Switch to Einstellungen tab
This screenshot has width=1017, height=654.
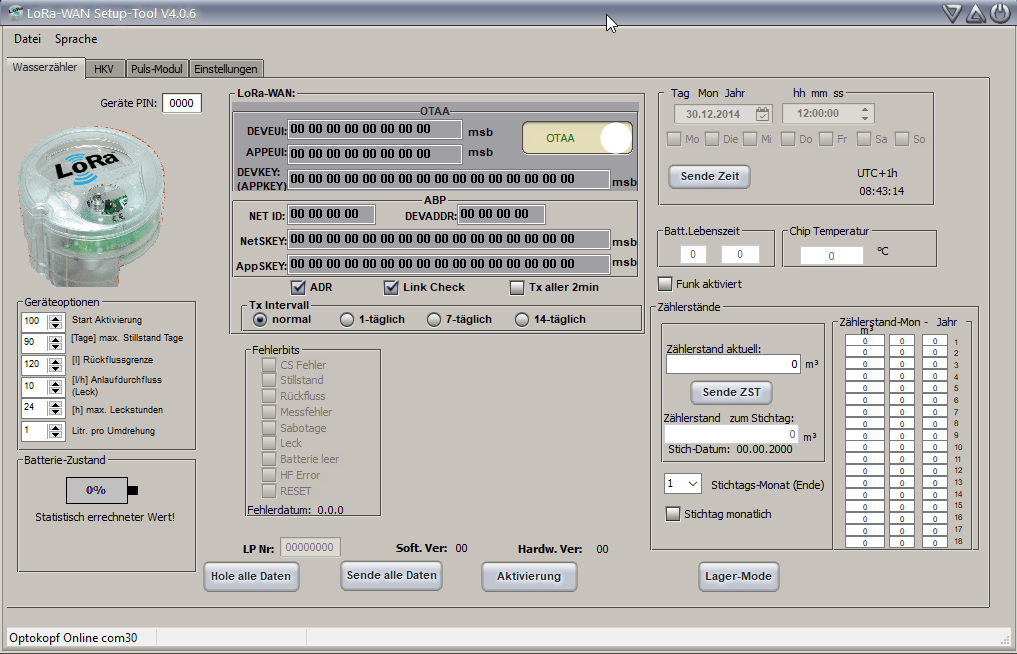(226, 69)
